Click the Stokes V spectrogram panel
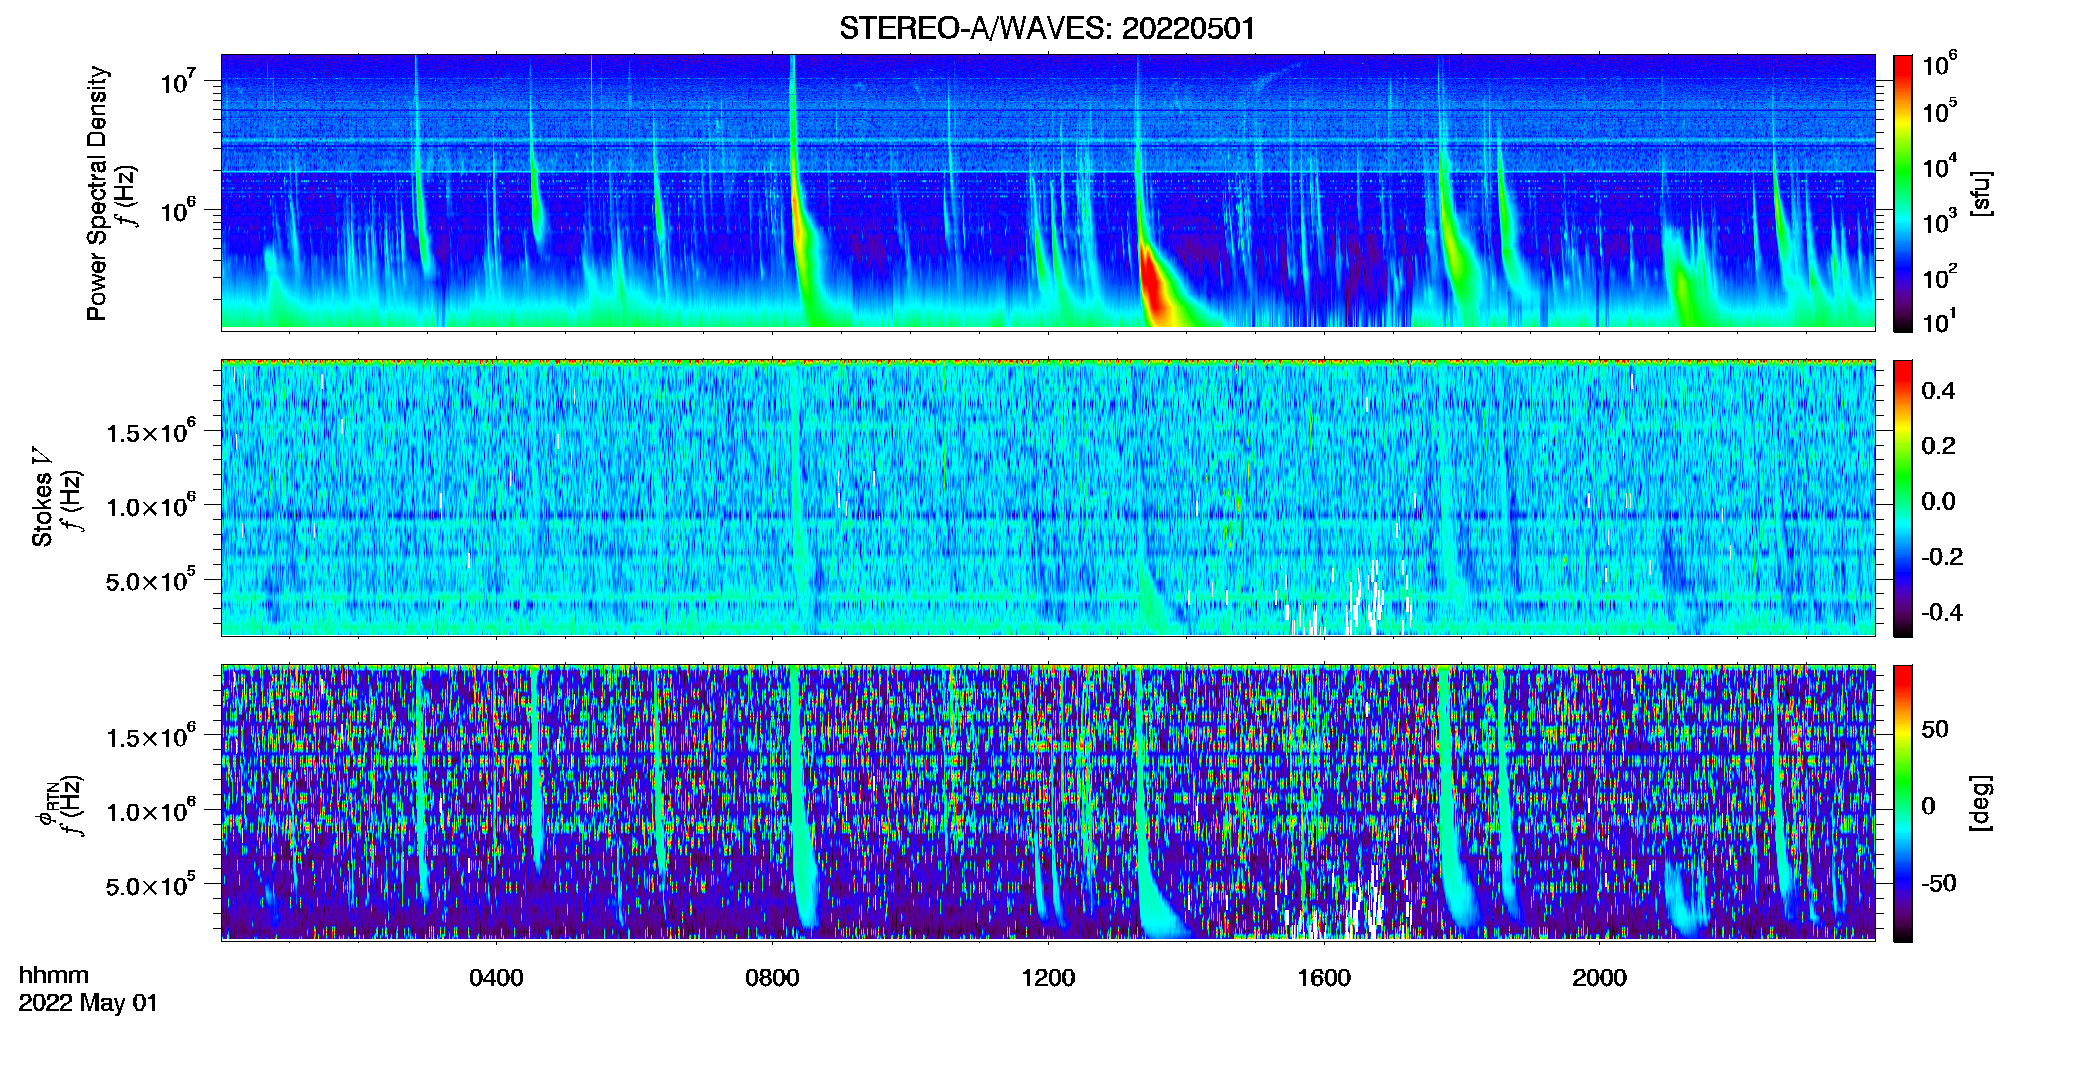Image resolution: width=2096 pixels, height=1080 pixels. [x=1048, y=498]
